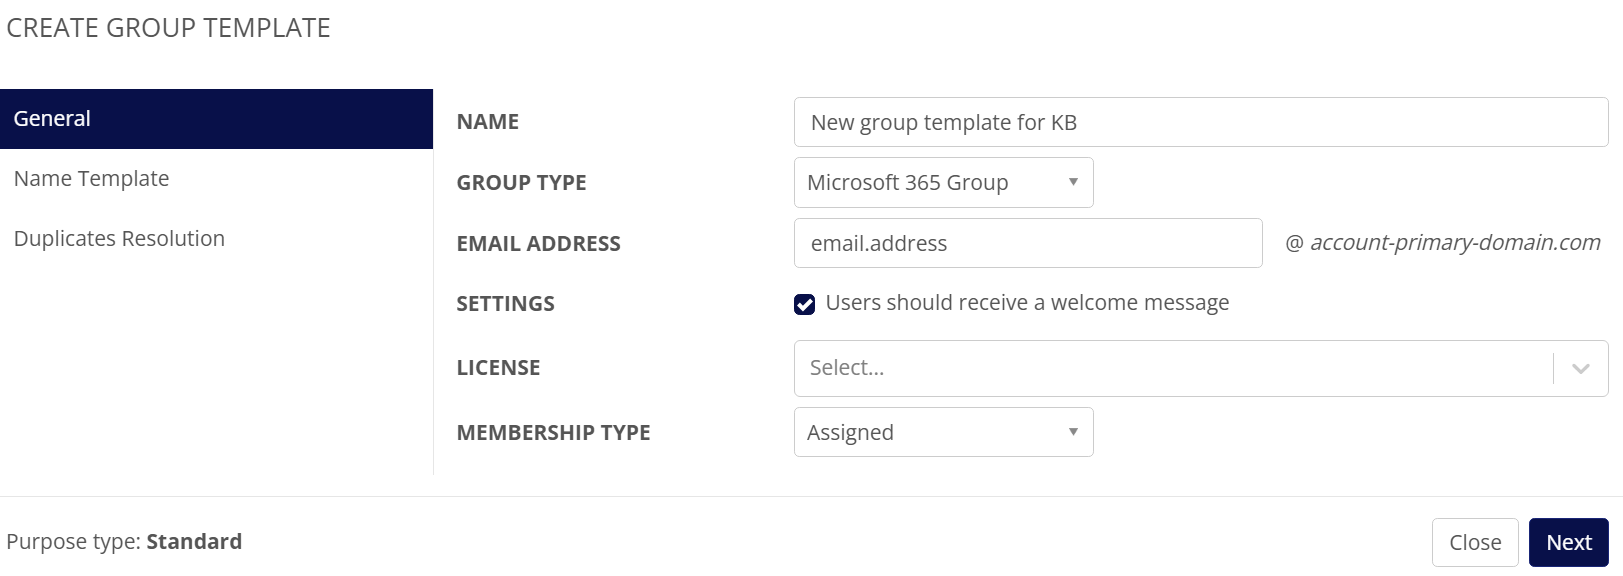
Task: Click the GROUP TYPE label
Action: point(521,183)
